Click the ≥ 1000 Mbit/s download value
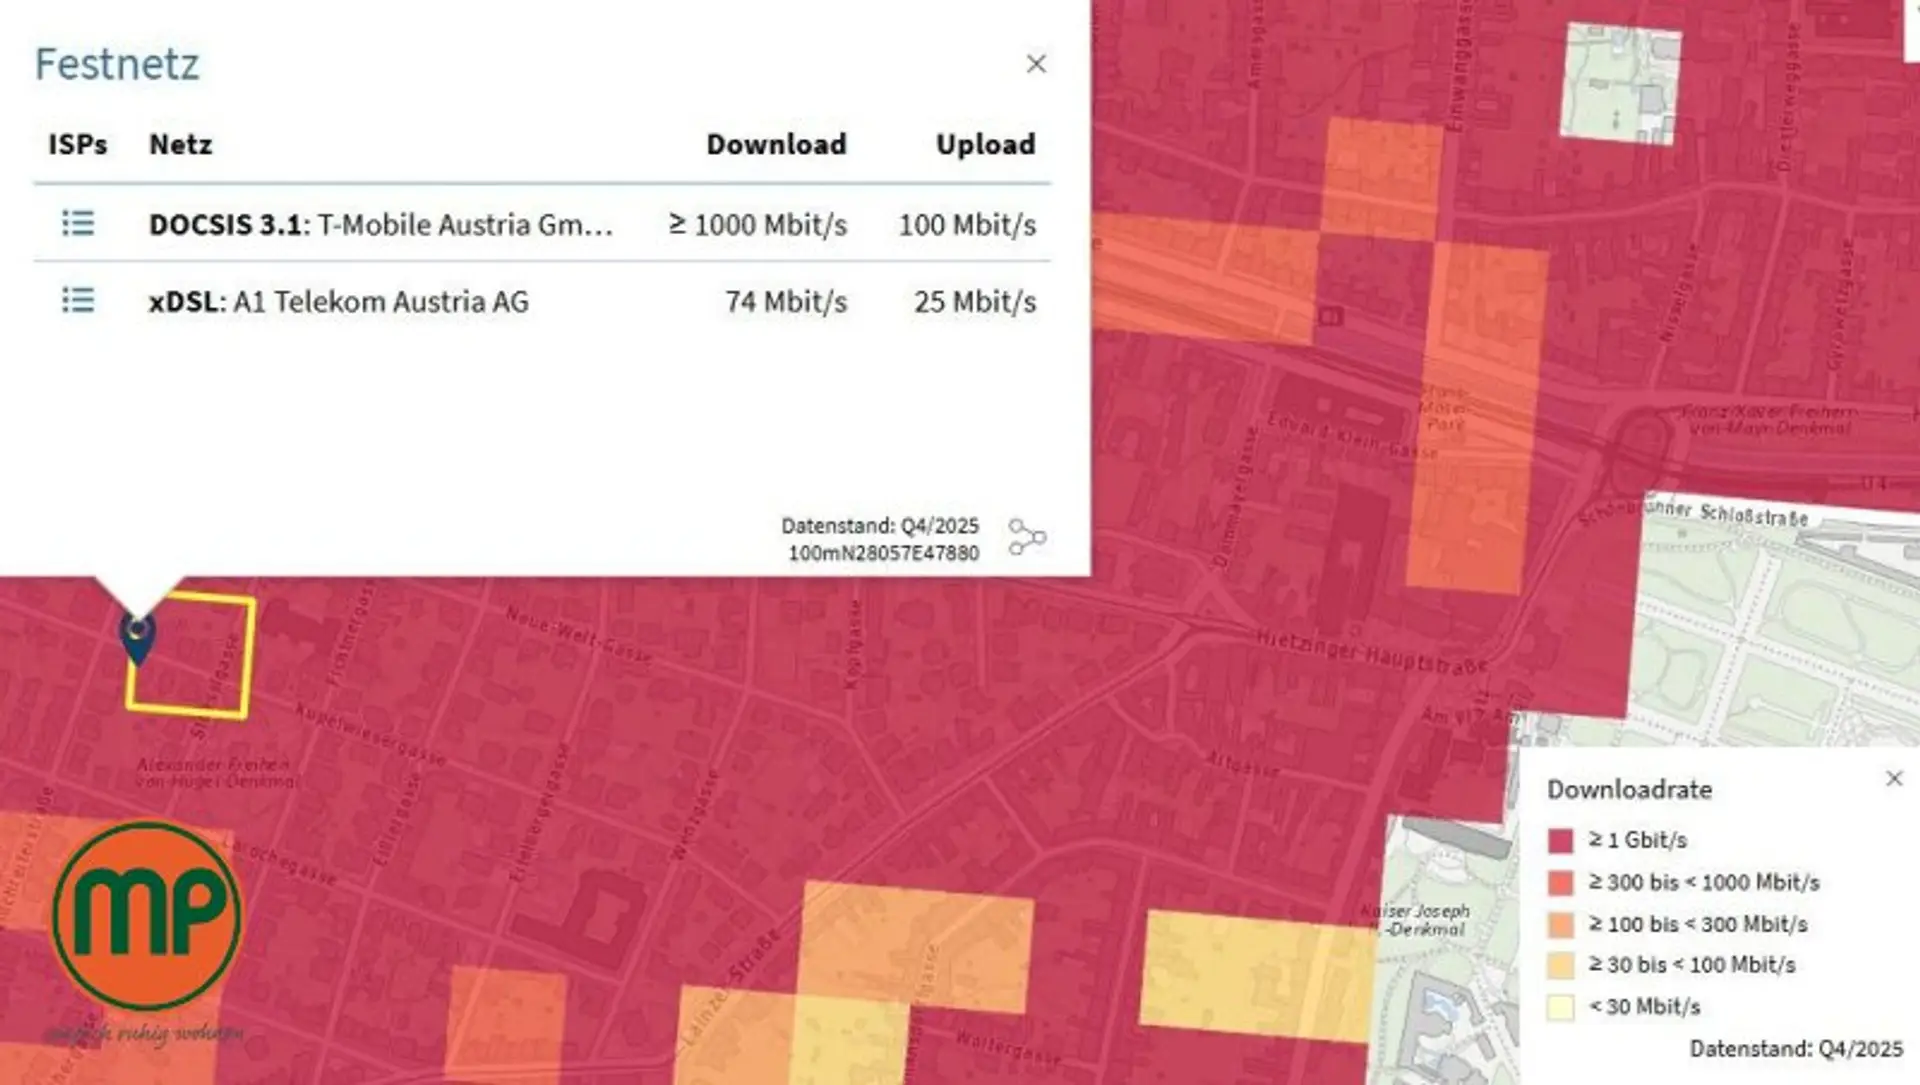Image resolution: width=1920 pixels, height=1085 pixels. pyautogui.click(x=758, y=224)
